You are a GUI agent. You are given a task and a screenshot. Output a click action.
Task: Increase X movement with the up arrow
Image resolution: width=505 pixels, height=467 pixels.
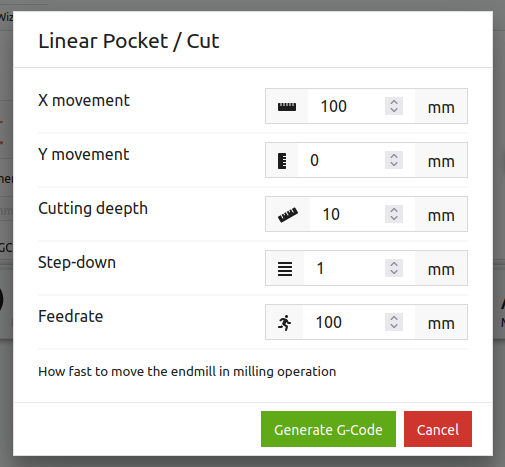[394, 102]
